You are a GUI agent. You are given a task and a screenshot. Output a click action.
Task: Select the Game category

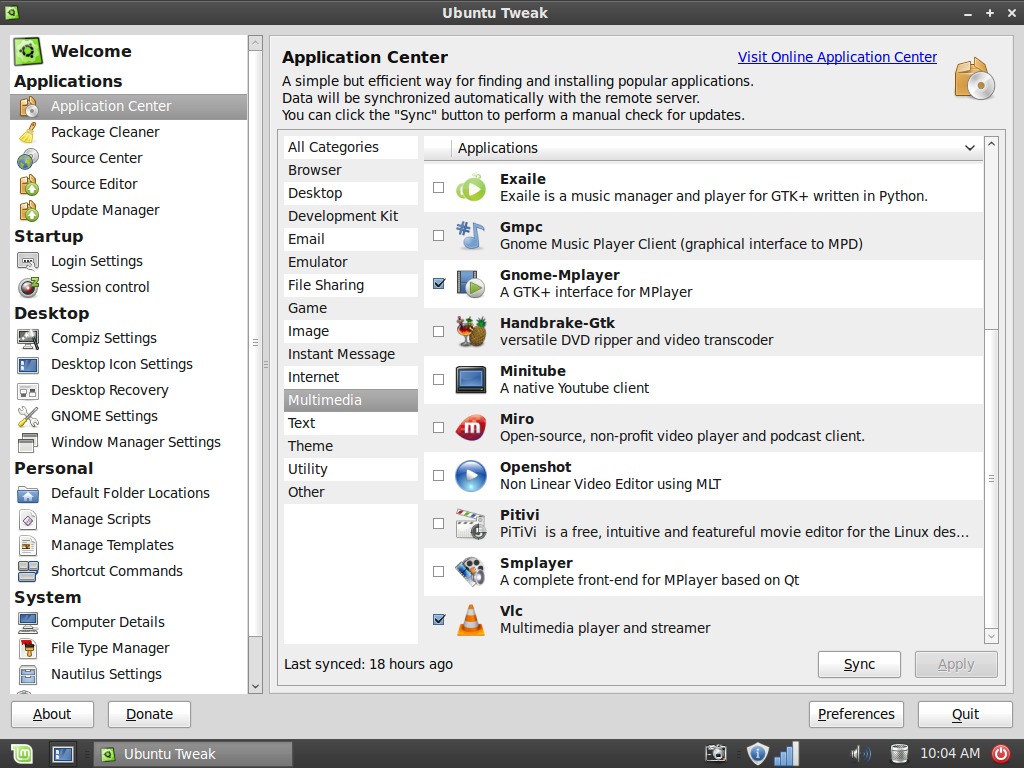(x=351, y=308)
